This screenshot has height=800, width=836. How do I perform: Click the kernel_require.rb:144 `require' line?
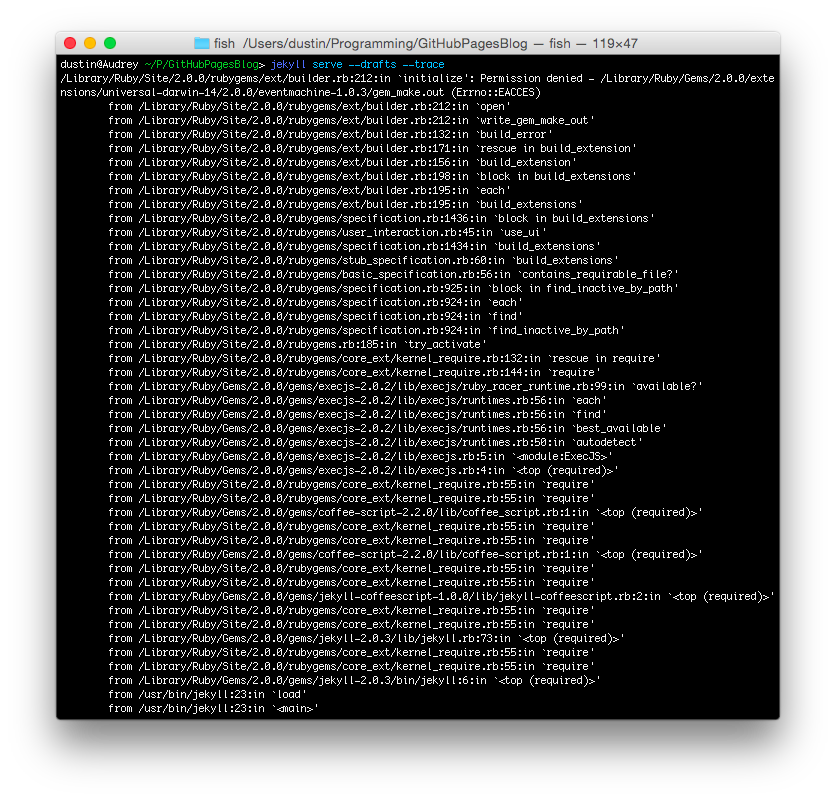click(x=355, y=372)
